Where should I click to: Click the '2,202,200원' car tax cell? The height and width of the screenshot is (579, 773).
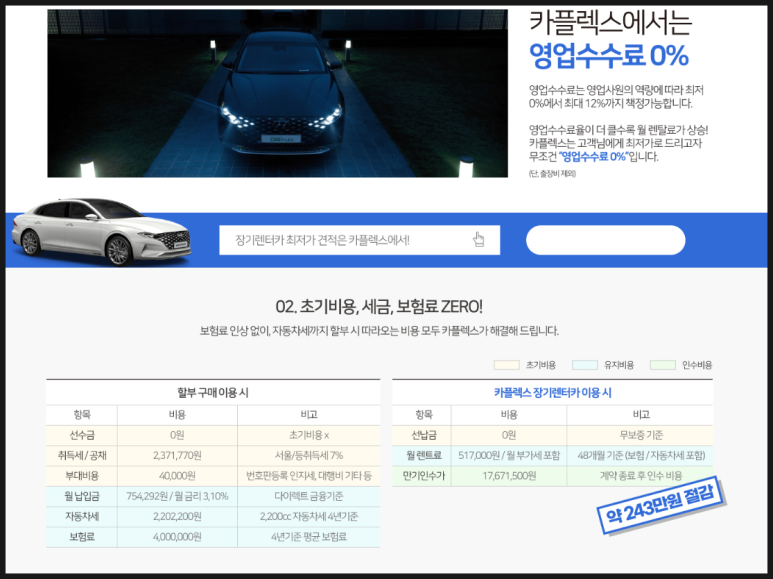[x=177, y=516]
